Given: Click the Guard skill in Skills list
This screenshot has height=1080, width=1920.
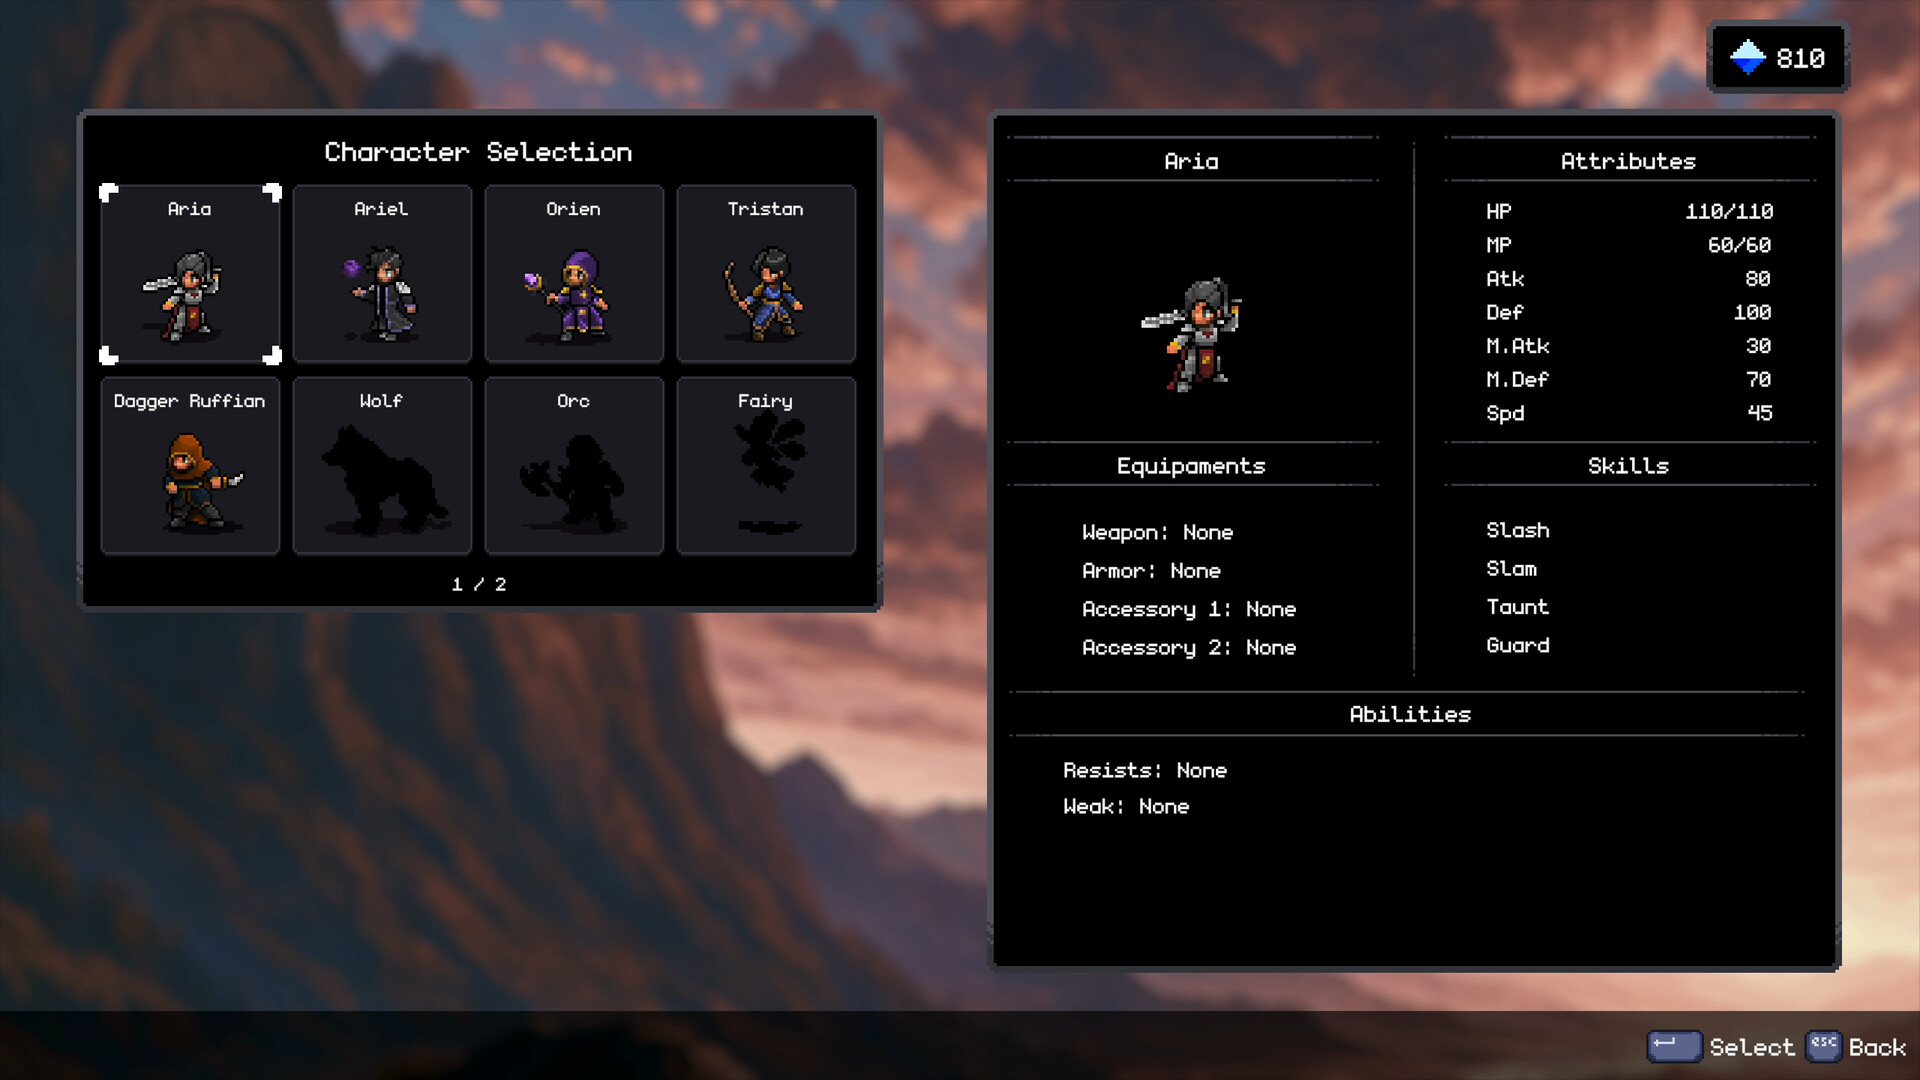Looking at the screenshot, I should pos(1517,645).
